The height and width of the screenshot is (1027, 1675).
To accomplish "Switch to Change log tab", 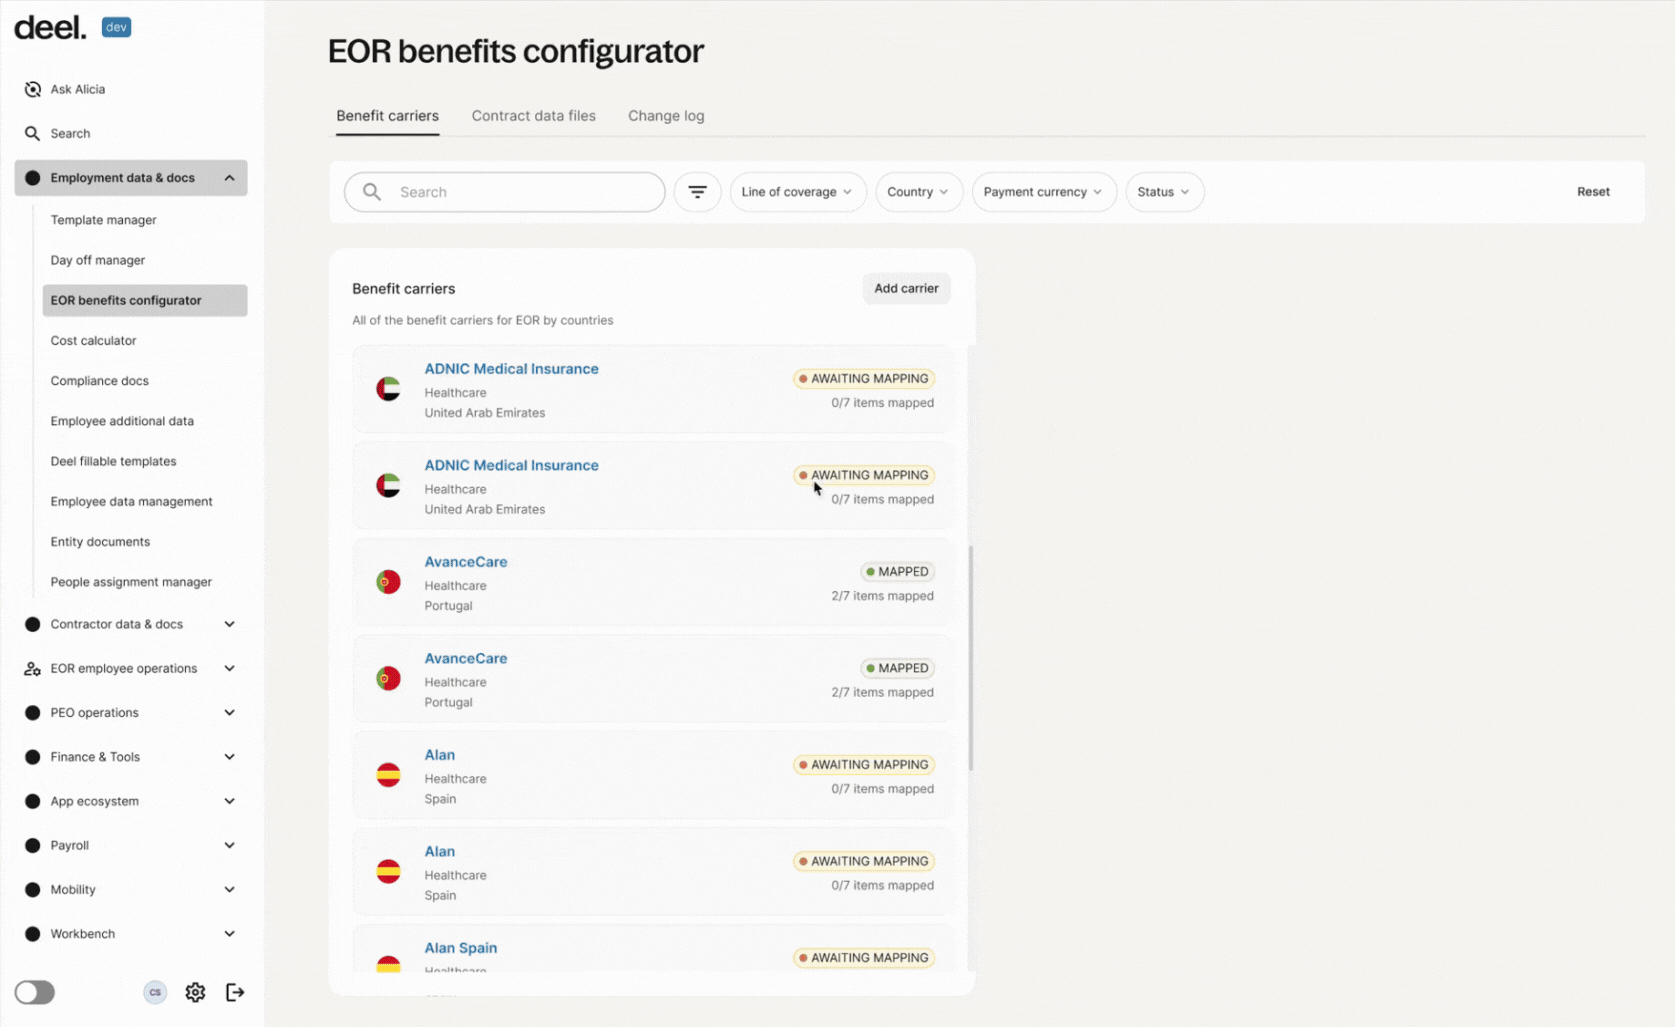I will (666, 116).
